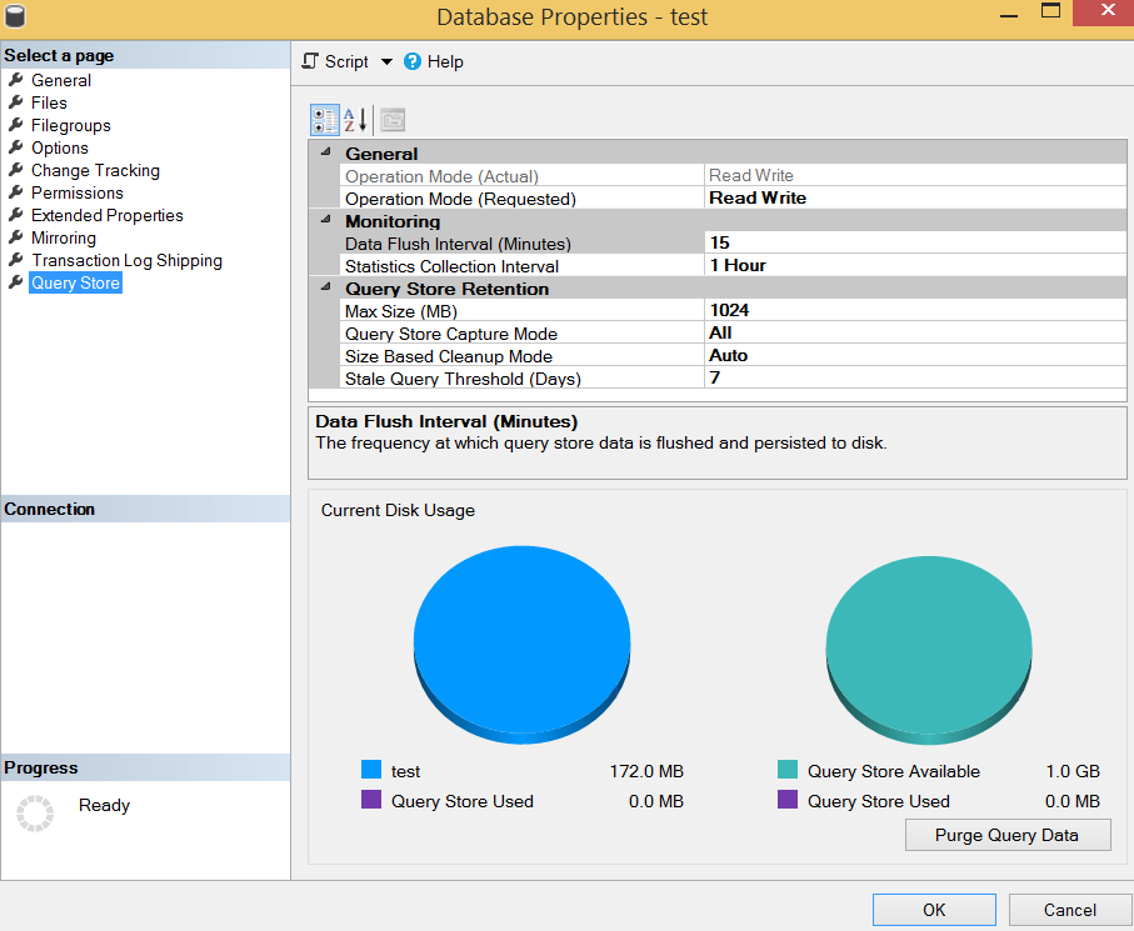The image size is (1134, 931).
Task: Open the Files page
Action: point(49,103)
